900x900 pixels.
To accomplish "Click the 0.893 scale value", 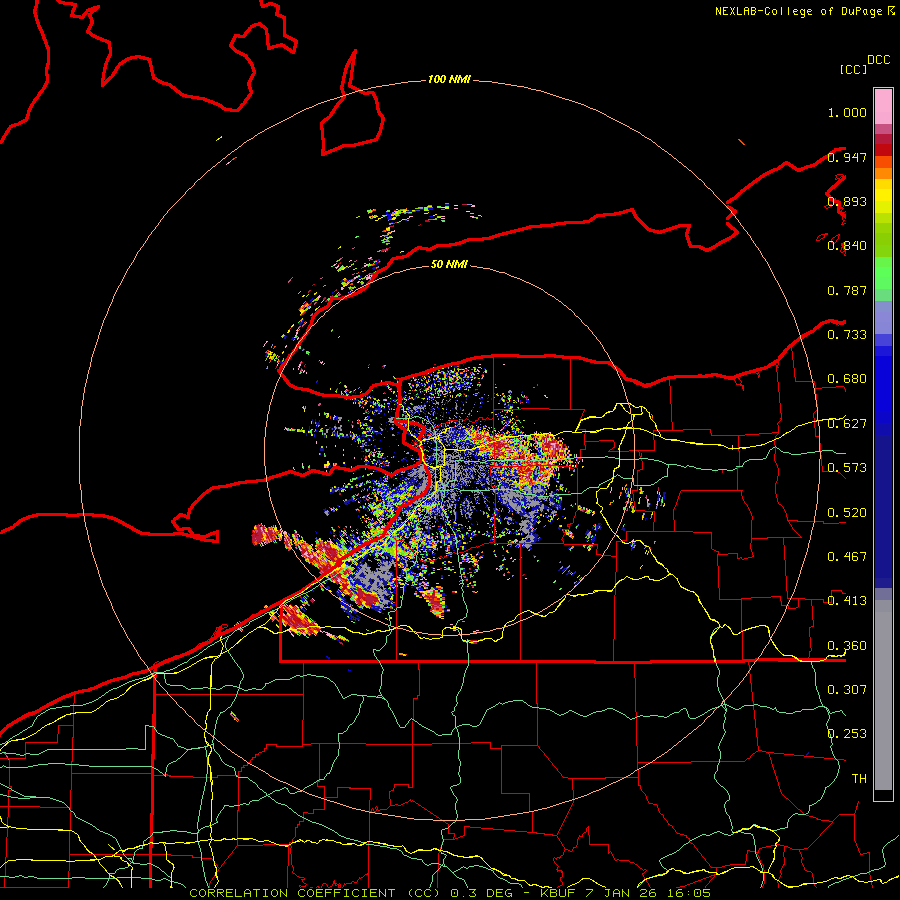I will (847, 202).
